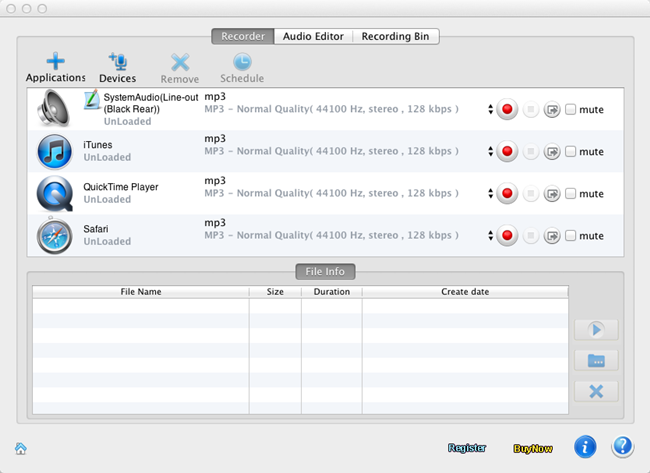This screenshot has height=473, width=650.
Task: Click the home icon at bottom left
Action: [x=20, y=448]
